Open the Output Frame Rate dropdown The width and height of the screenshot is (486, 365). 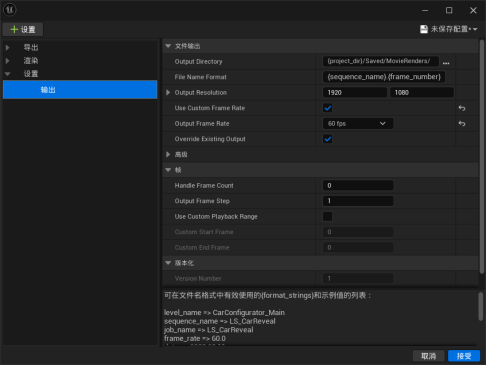pyautogui.click(x=358, y=123)
